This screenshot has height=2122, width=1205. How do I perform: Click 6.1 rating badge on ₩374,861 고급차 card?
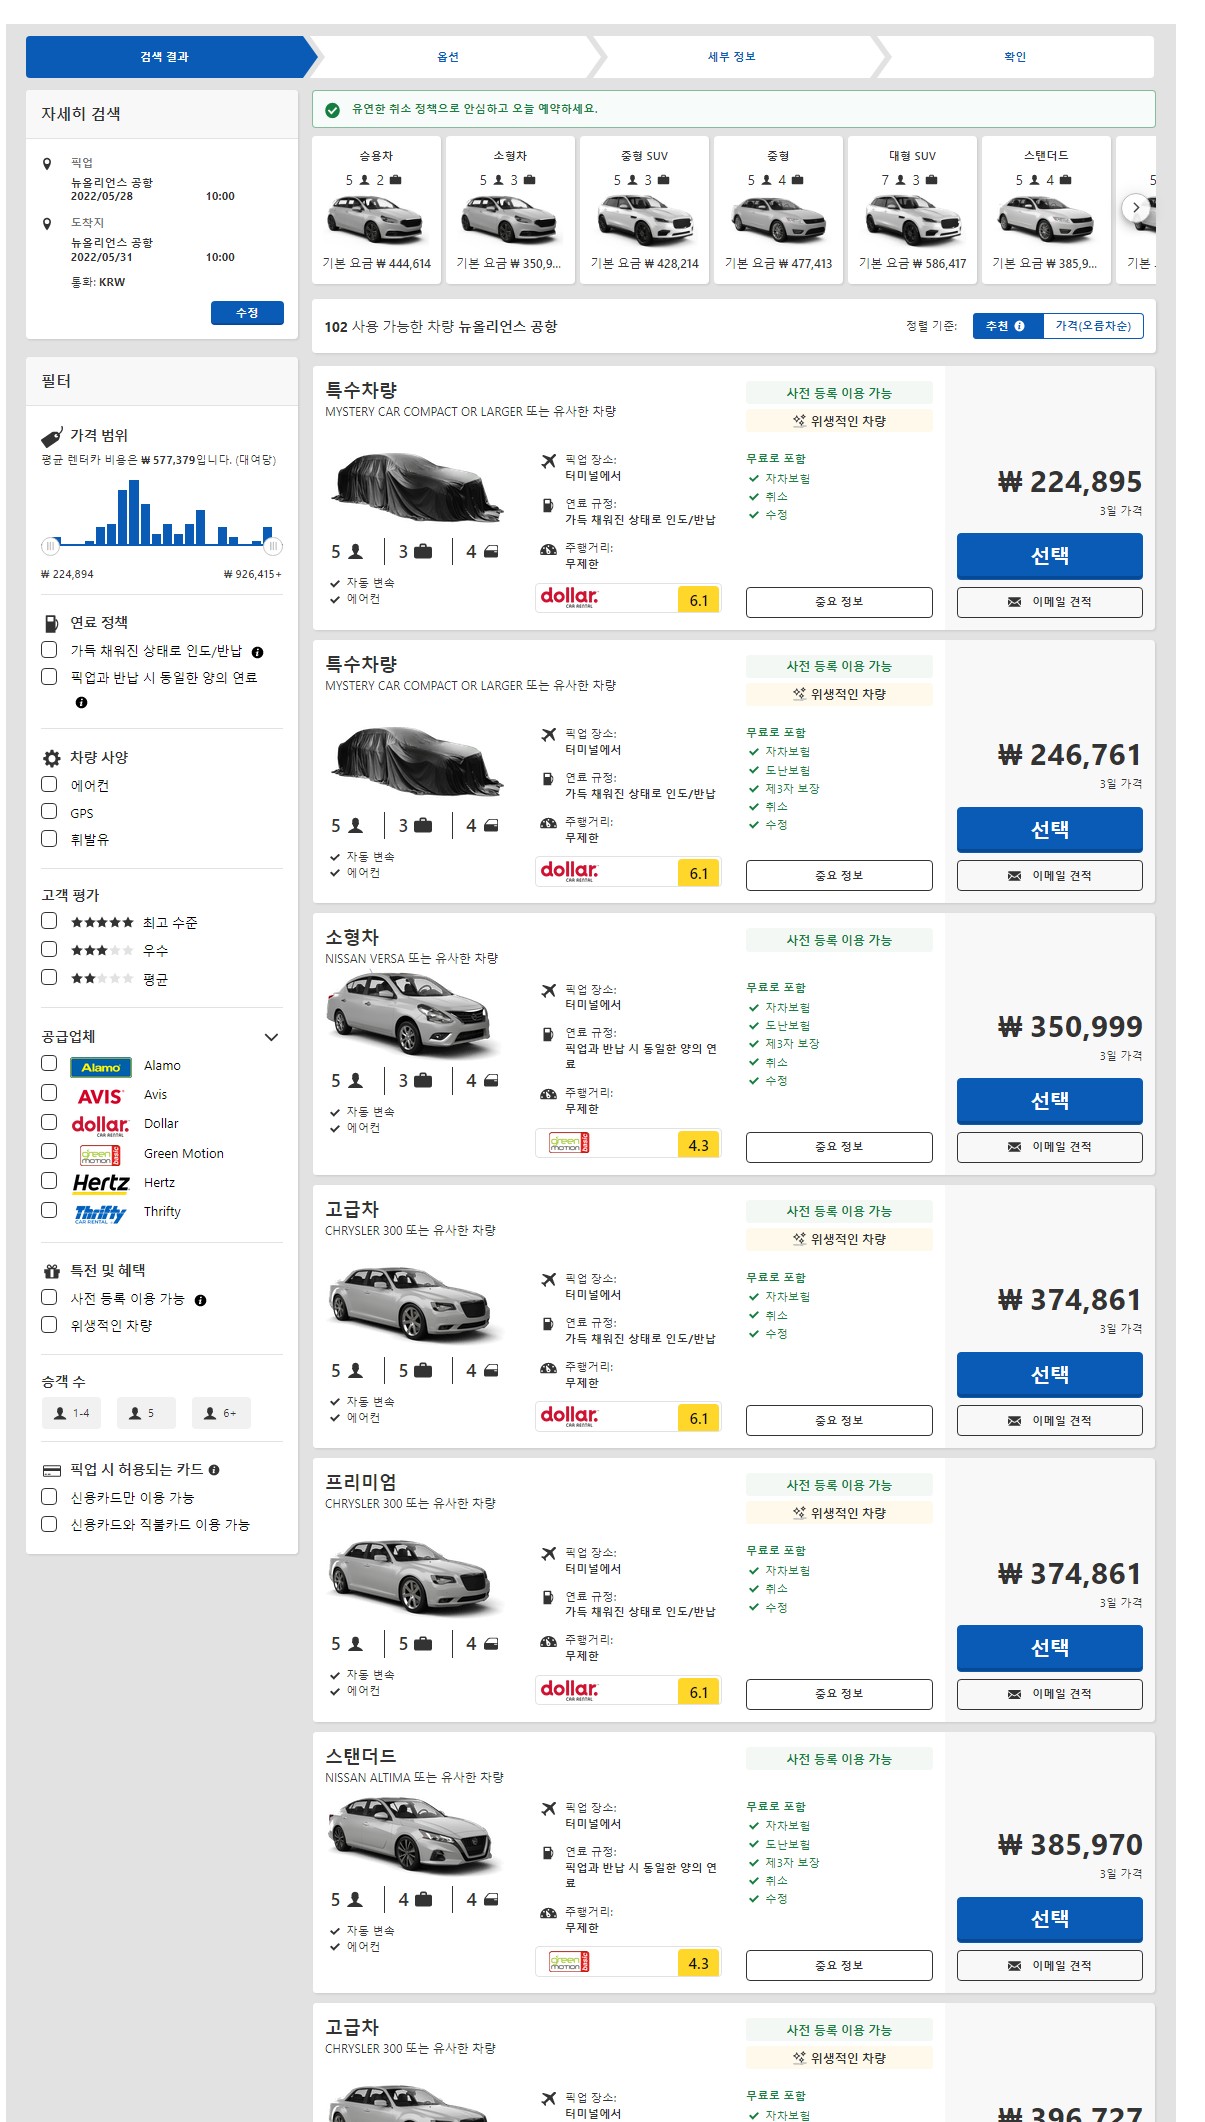coord(698,1419)
